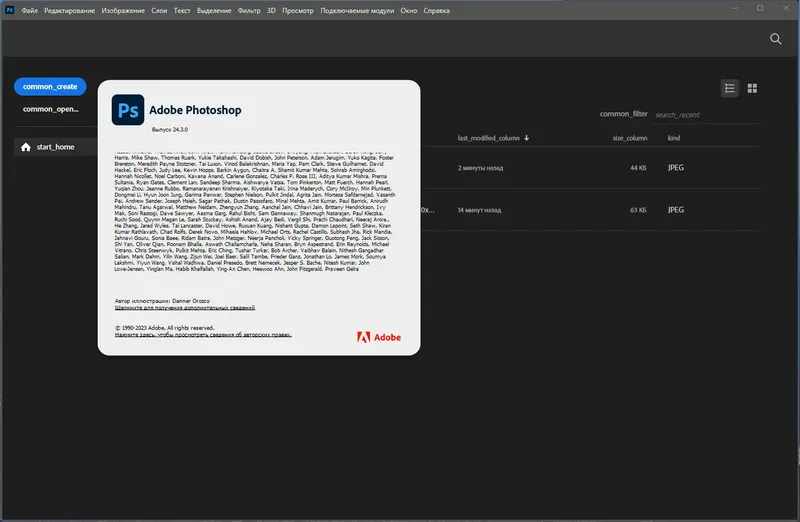Click the common_filter label
Screen dimensions: 800x522
click(623, 114)
